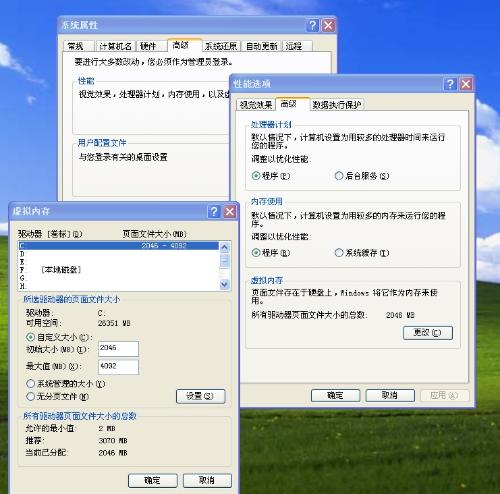Viewport: 500px width, 494px height.
Task: Select drive C: row in list
Action: coord(119,246)
